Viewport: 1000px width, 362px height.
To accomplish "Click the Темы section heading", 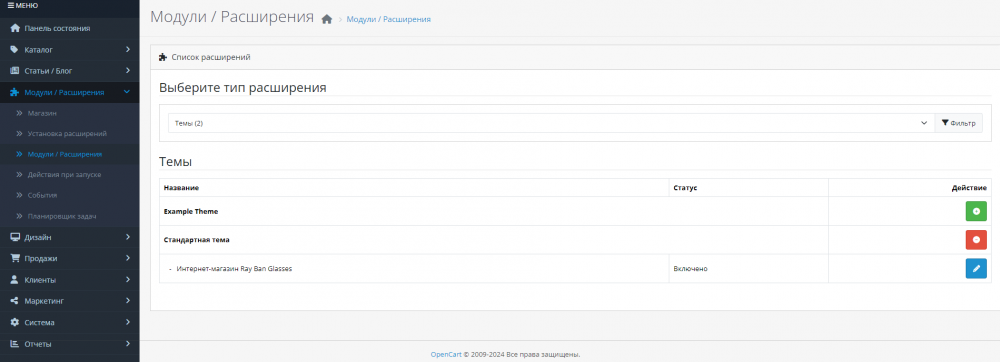I will (175, 162).
